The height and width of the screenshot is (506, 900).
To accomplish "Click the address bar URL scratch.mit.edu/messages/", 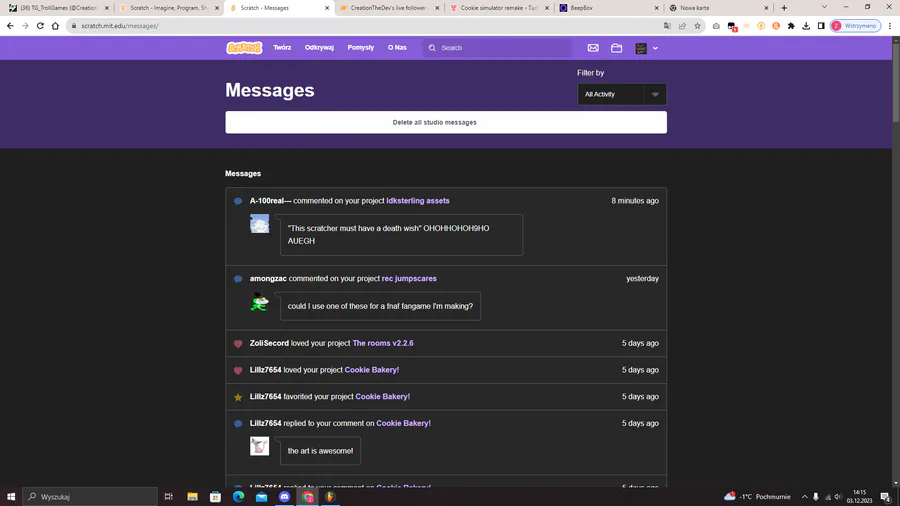I will pyautogui.click(x=120, y=26).
